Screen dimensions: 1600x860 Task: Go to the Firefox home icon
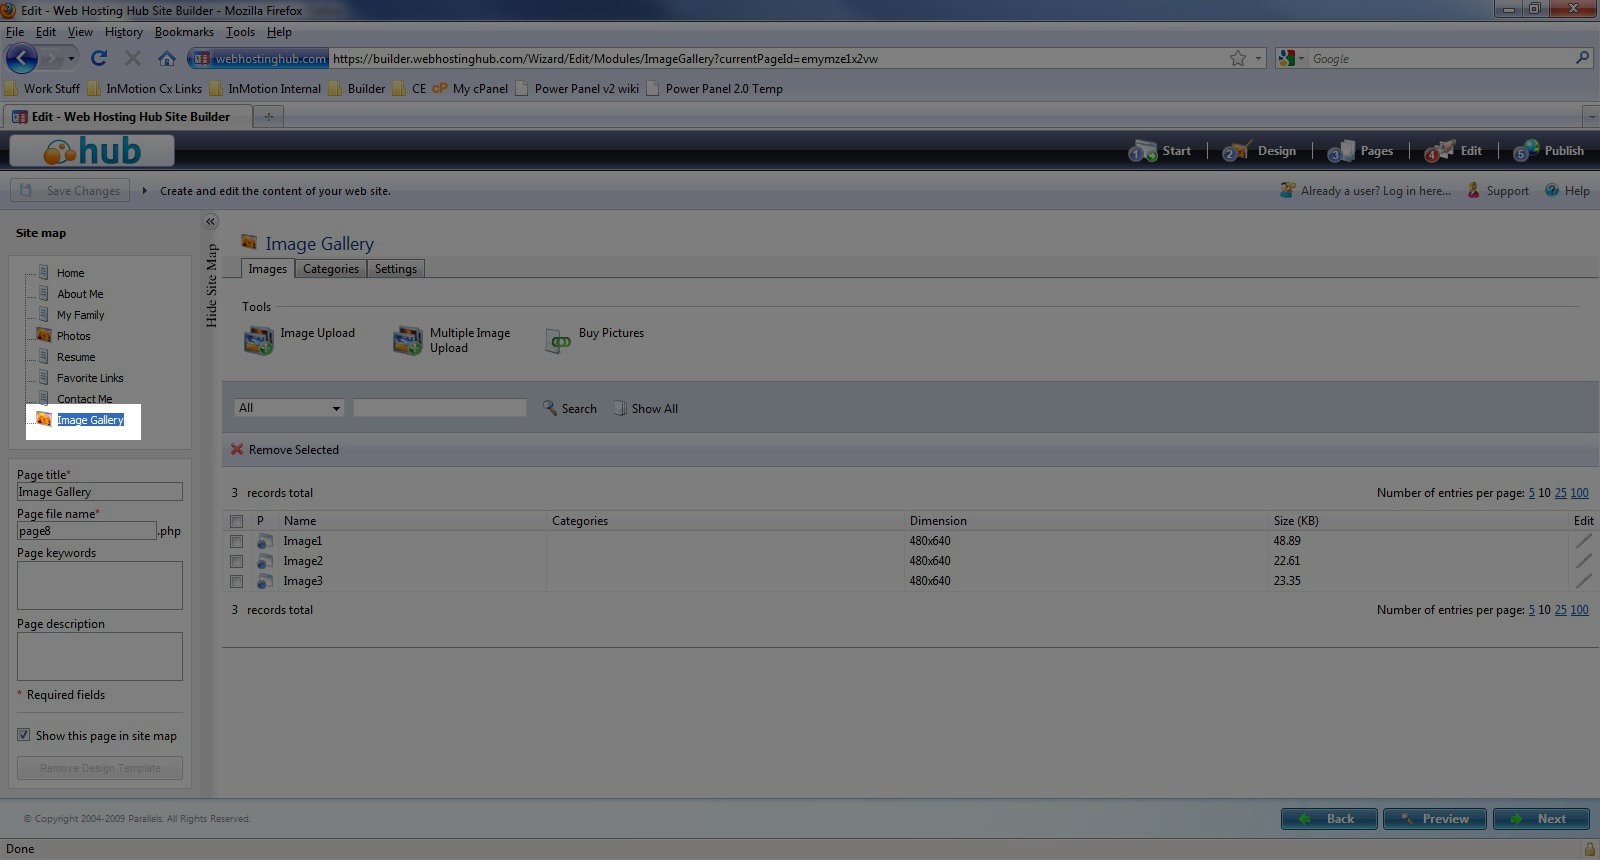click(167, 59)
